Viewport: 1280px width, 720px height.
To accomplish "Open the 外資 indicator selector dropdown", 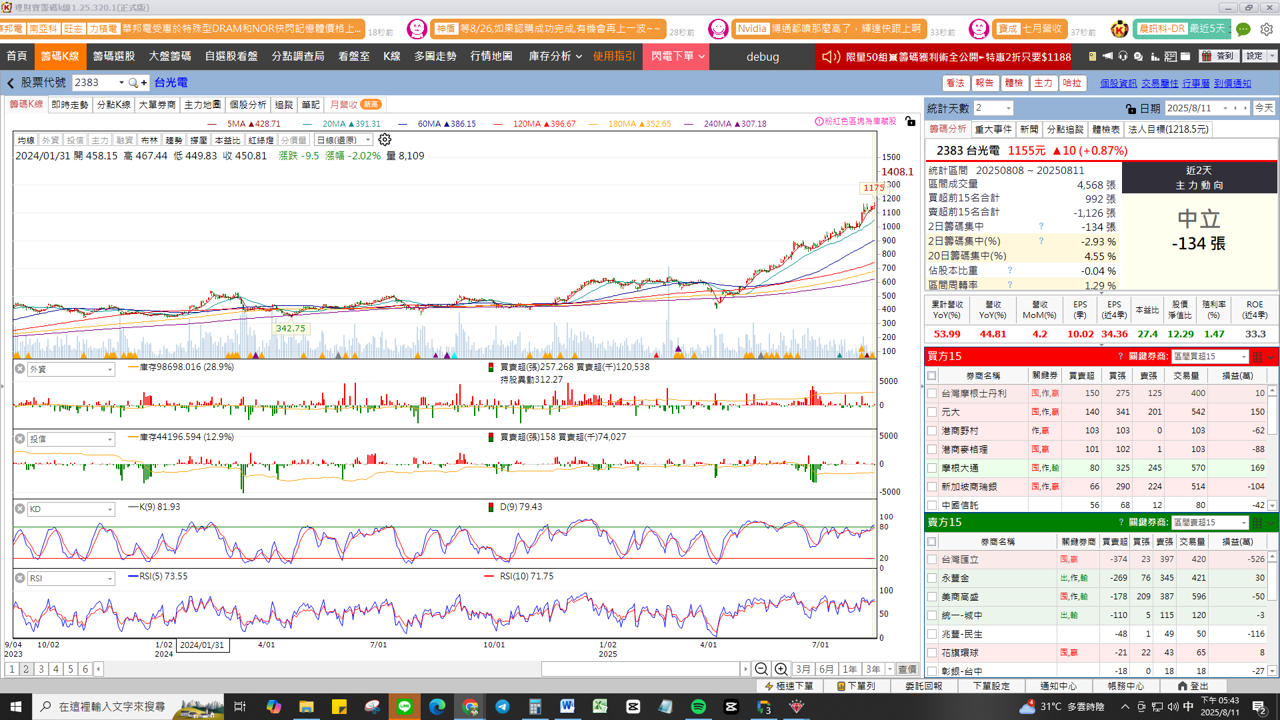I will point(110,370).
